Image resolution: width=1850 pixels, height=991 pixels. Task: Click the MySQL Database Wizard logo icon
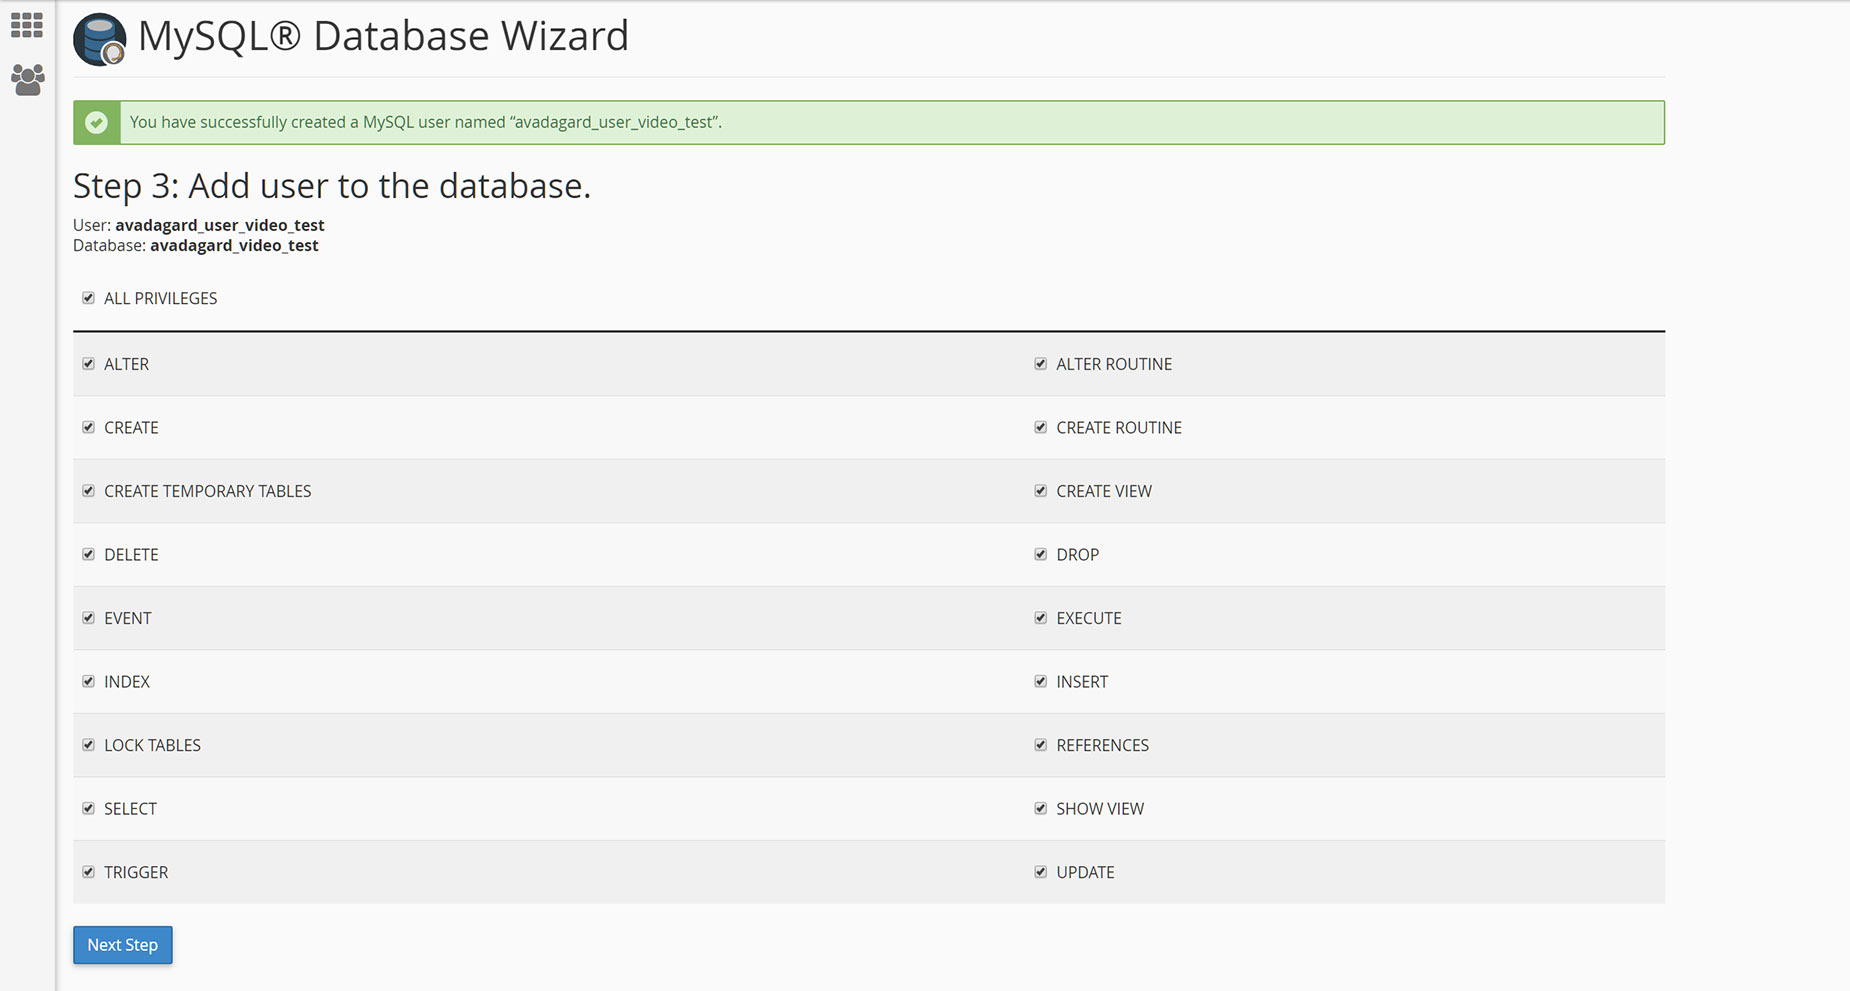pyautogui.click(x=100, y=39)
